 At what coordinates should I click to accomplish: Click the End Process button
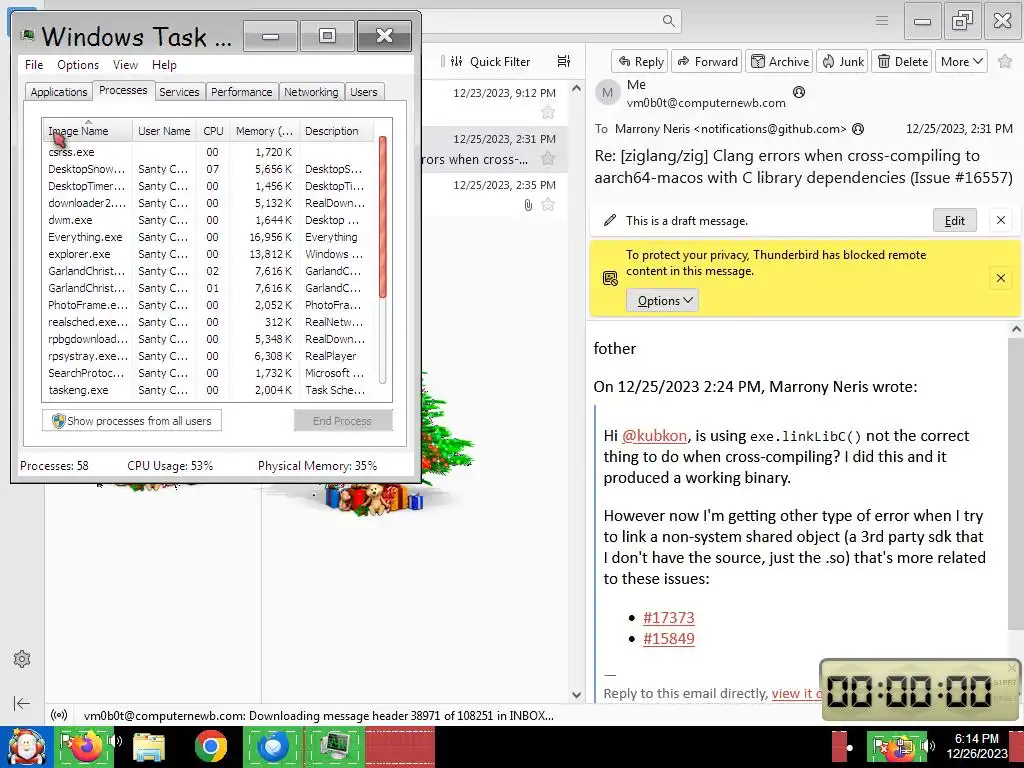click(x=343, y=421)
